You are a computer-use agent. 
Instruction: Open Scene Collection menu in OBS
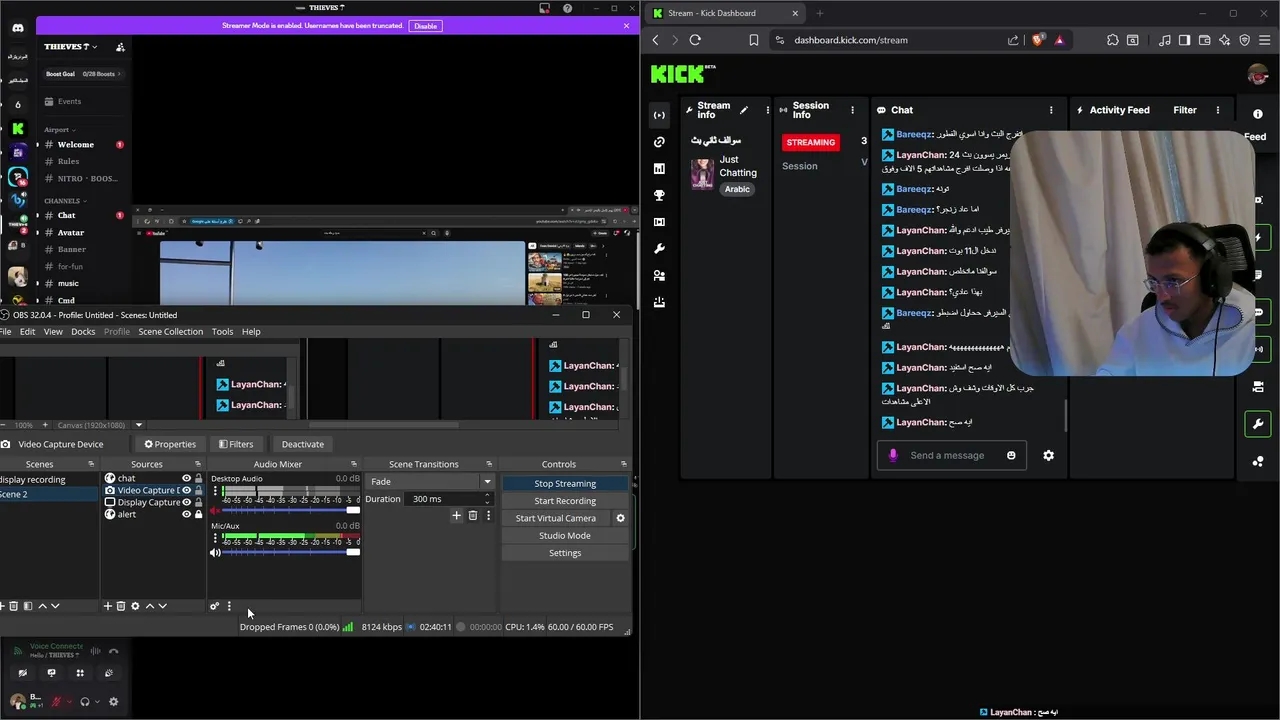point(170,331)
